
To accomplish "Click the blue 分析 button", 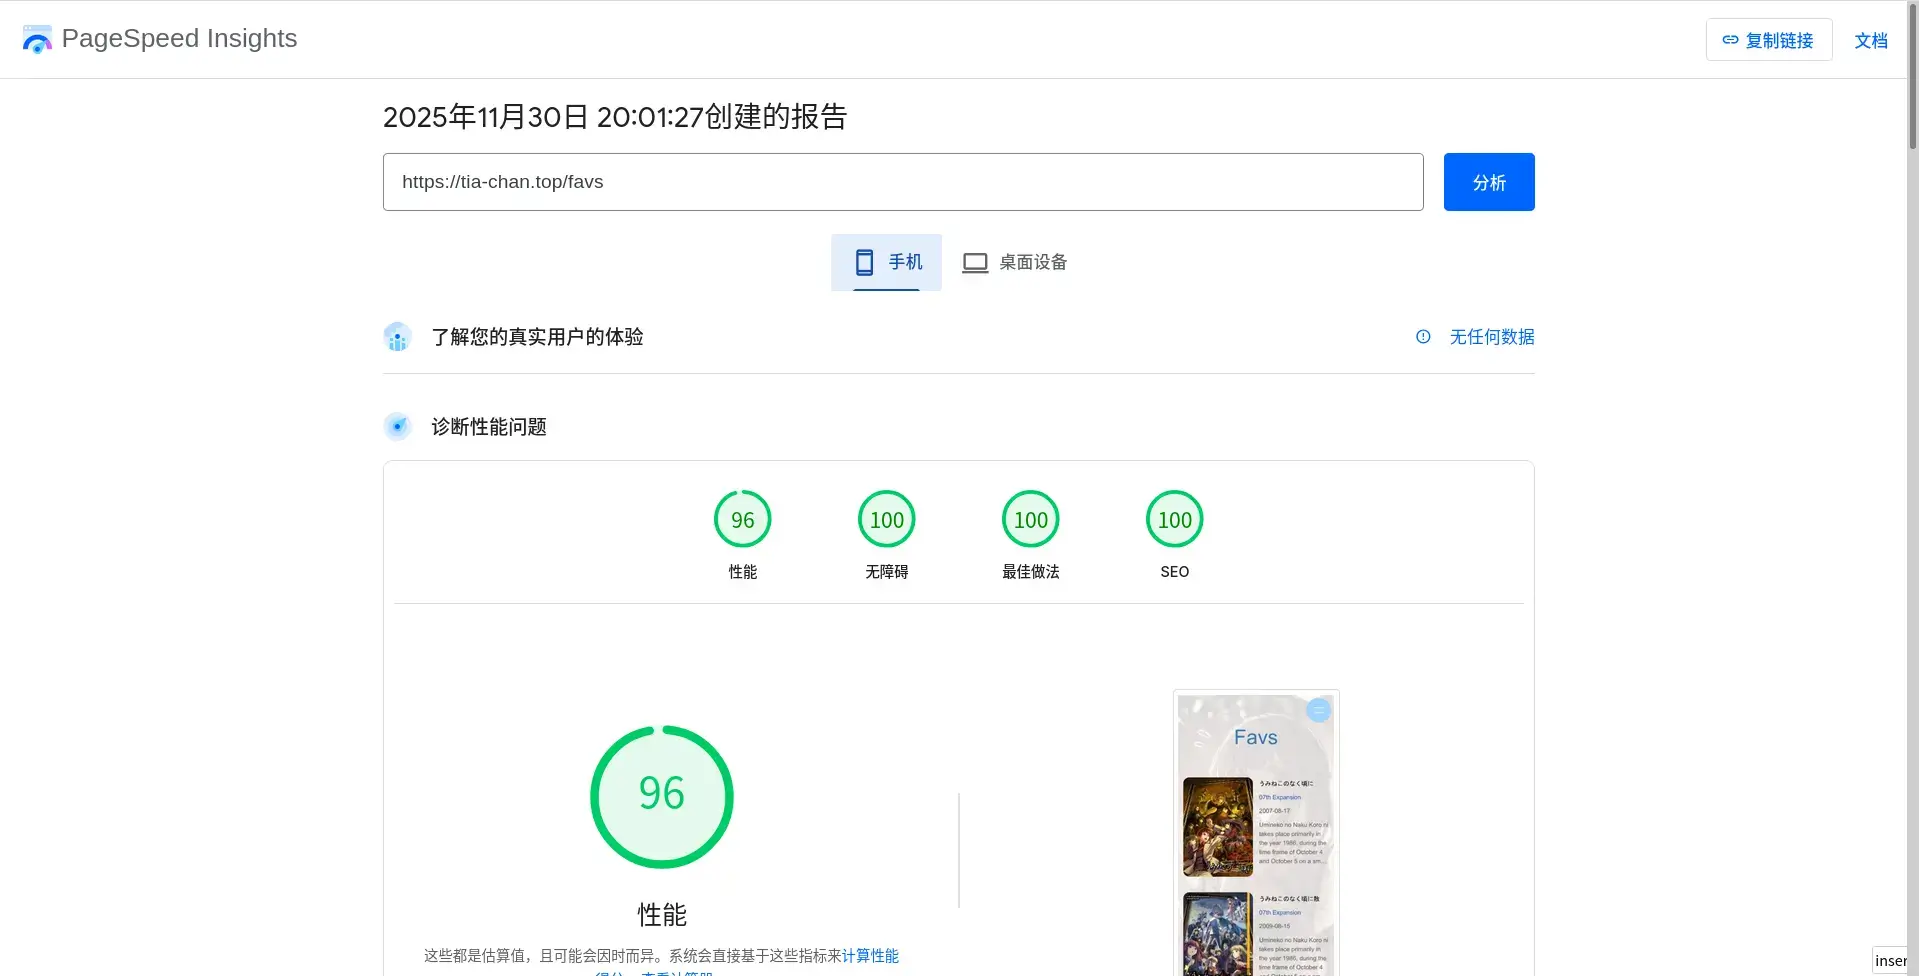I will pos(1489,182).
